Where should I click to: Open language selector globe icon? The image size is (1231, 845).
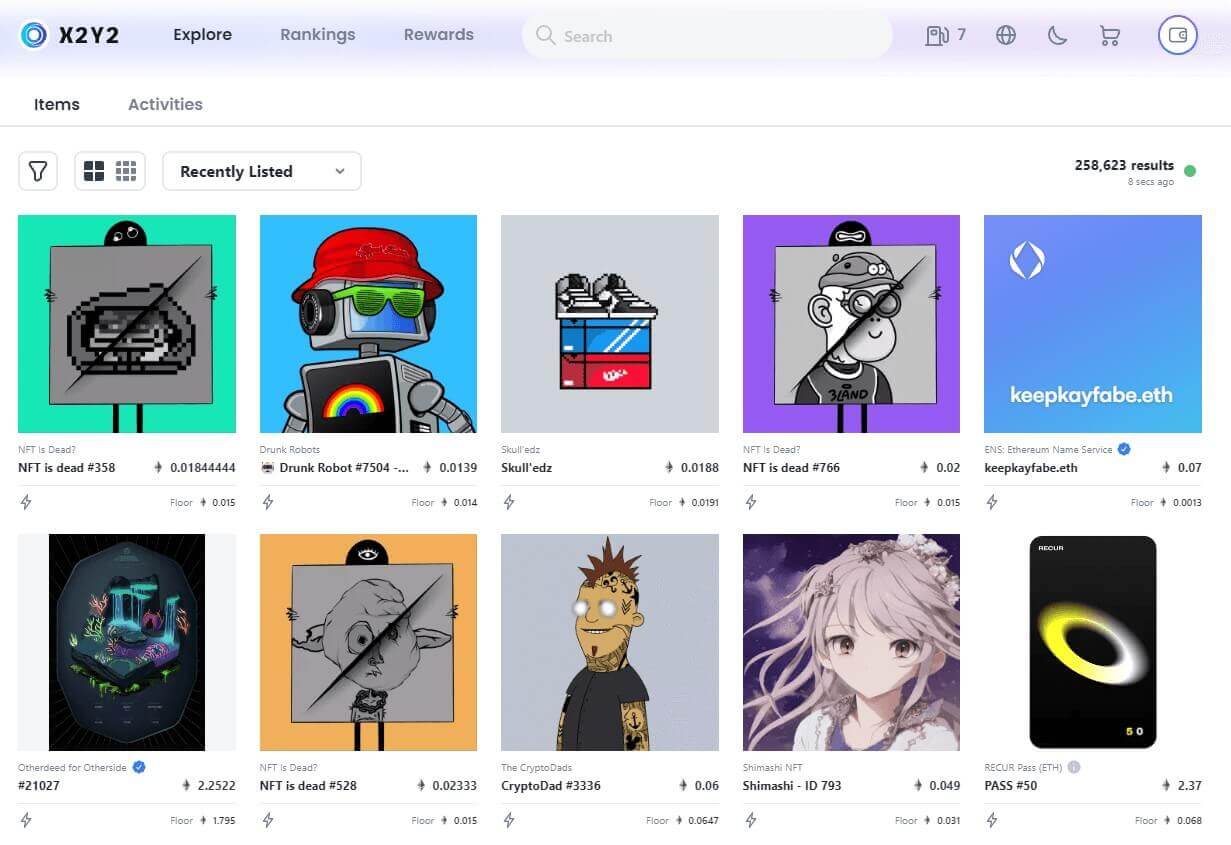tap(1005, 35)
